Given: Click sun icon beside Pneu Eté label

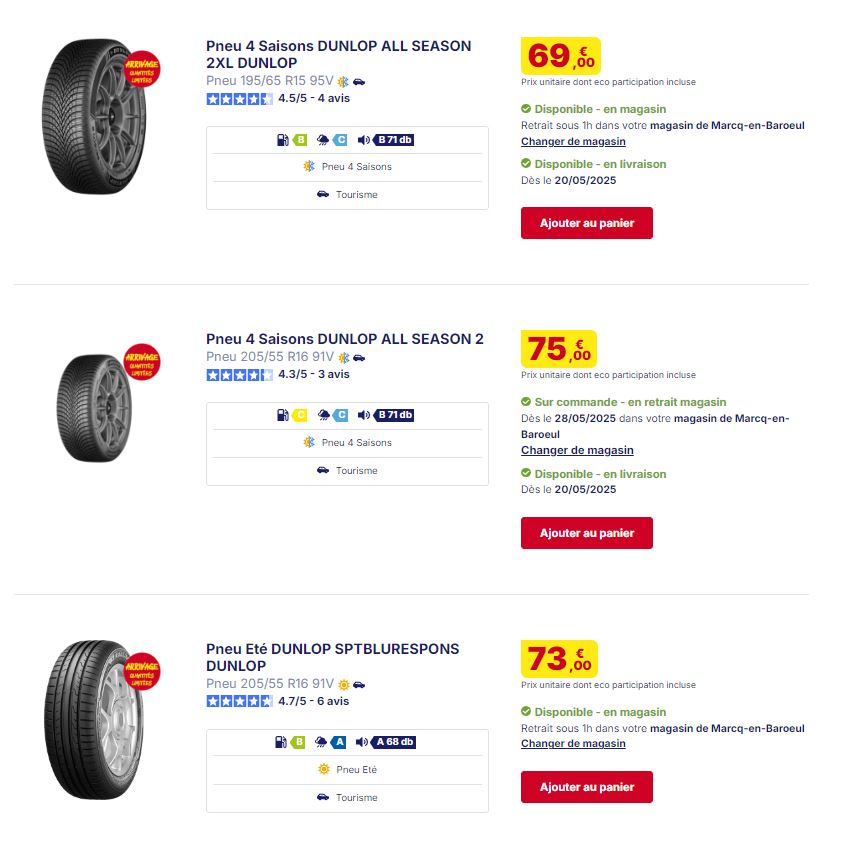Looking at the screenshot, I should coord(324,769).
